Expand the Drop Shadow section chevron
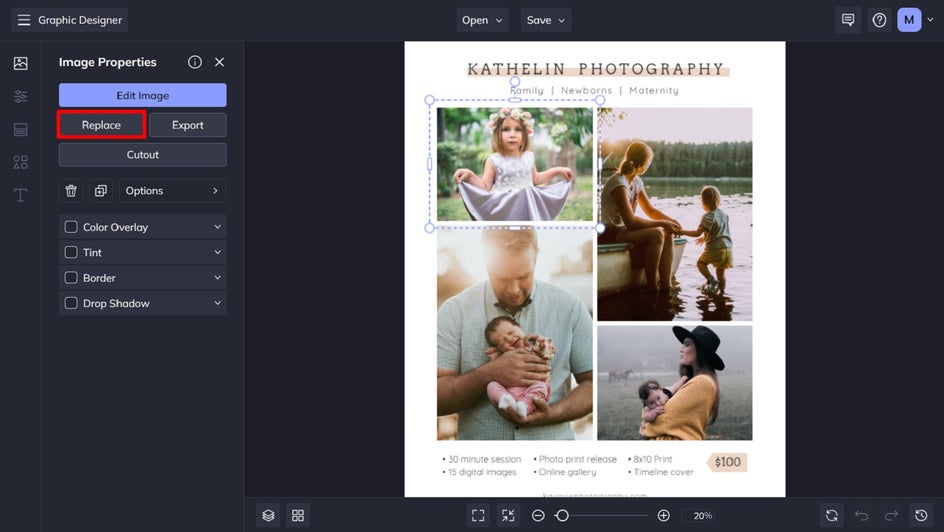Screen dimensions: 944x532 point(217,303)
